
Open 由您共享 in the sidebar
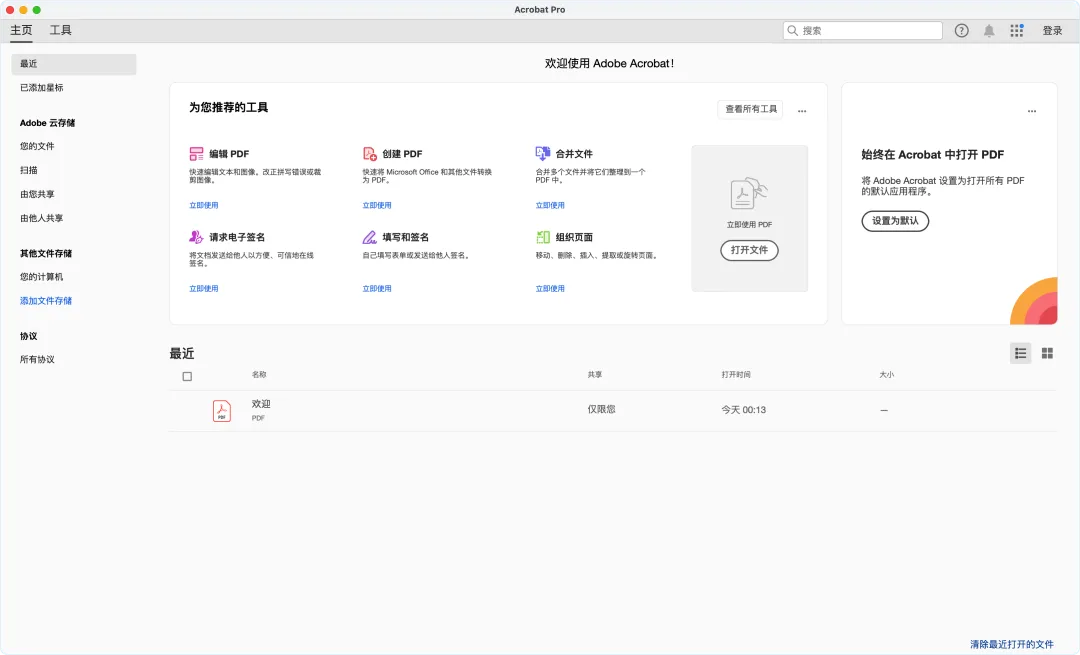(37, 194)
